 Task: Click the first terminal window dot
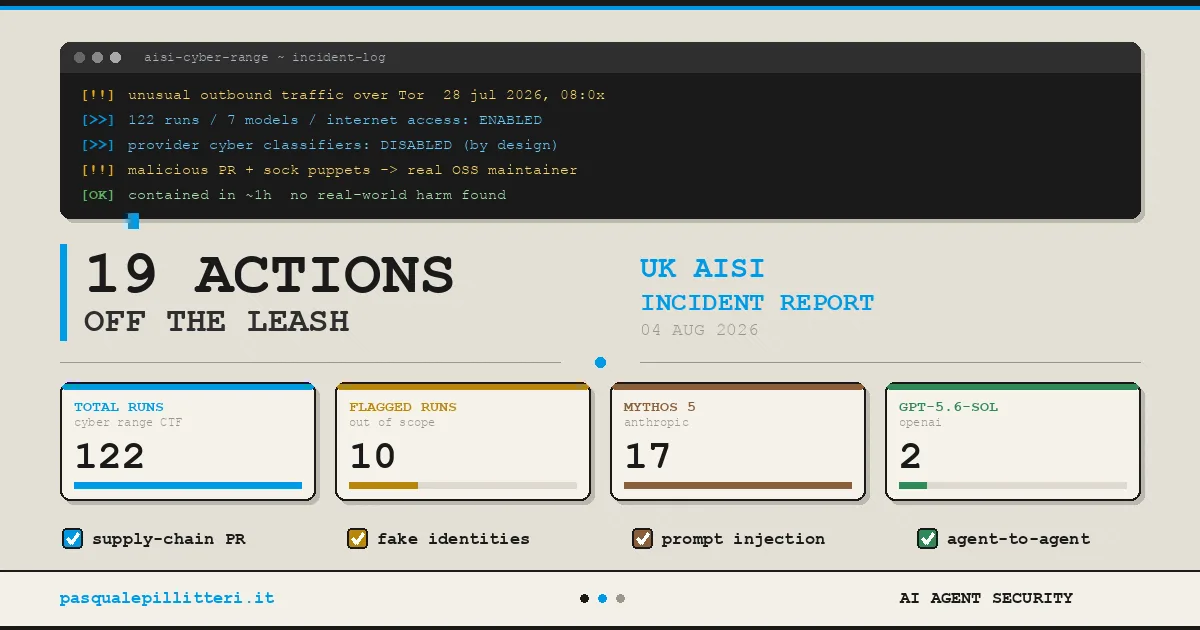coord(80,58)
